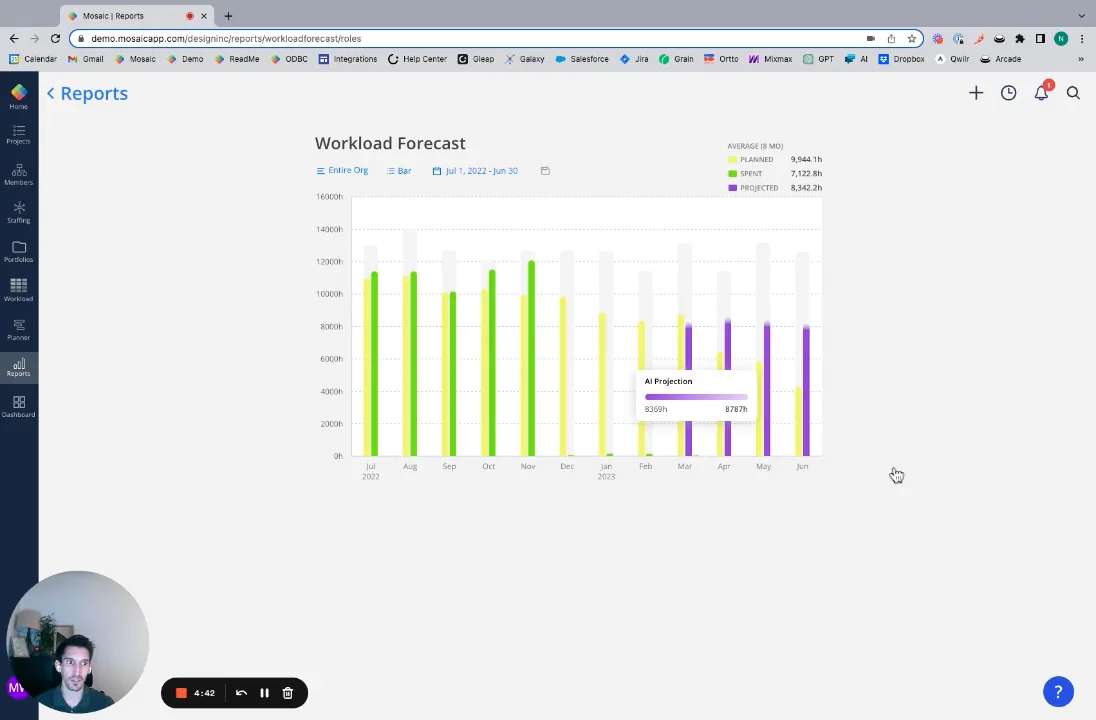Open the browser extensions puzzle icon
Image resolution: width=1096 pixels, height=720 pixels.
1020,38
